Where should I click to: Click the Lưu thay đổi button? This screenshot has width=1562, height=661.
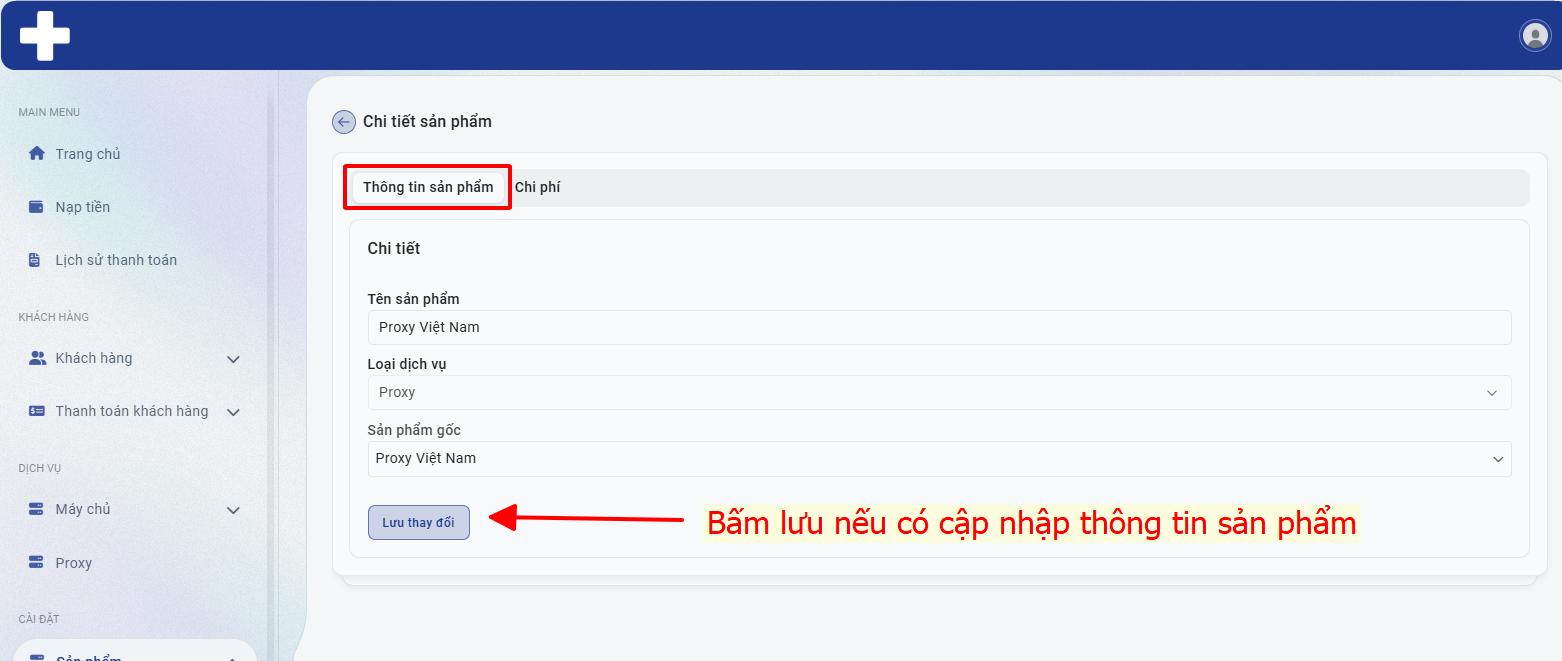[419, 523]
